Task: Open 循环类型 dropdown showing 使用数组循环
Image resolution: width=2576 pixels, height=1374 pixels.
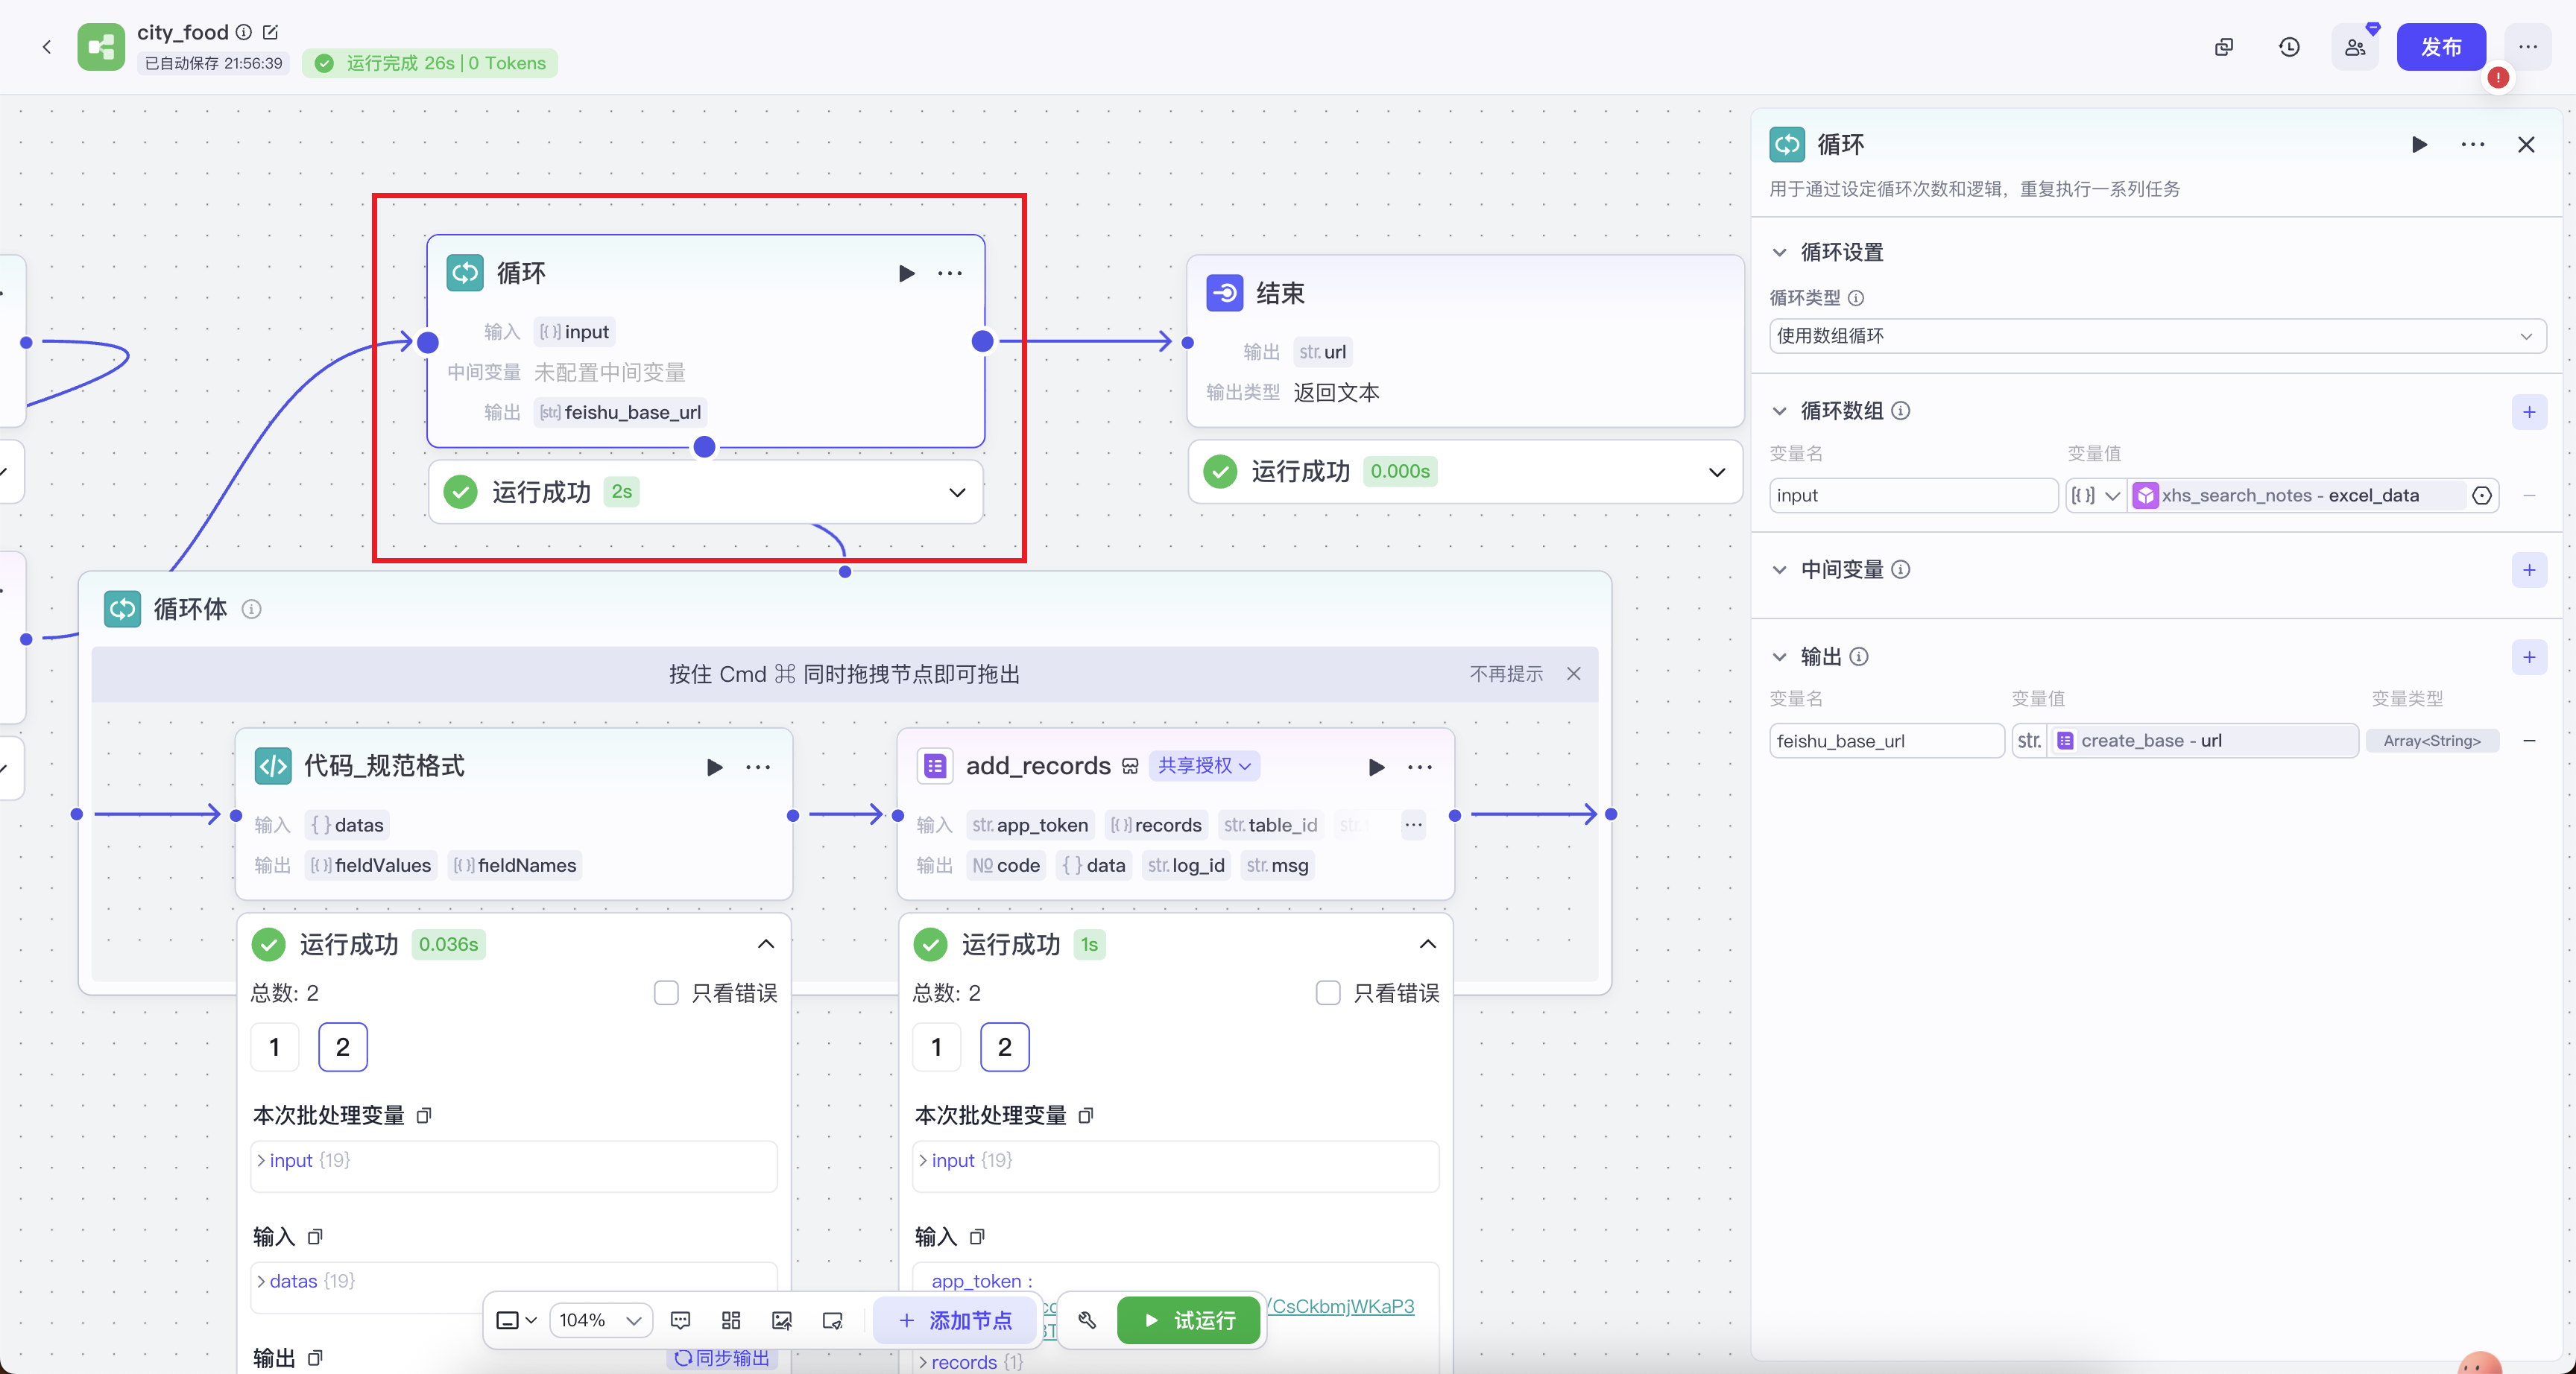Action: coord(2156,336)
